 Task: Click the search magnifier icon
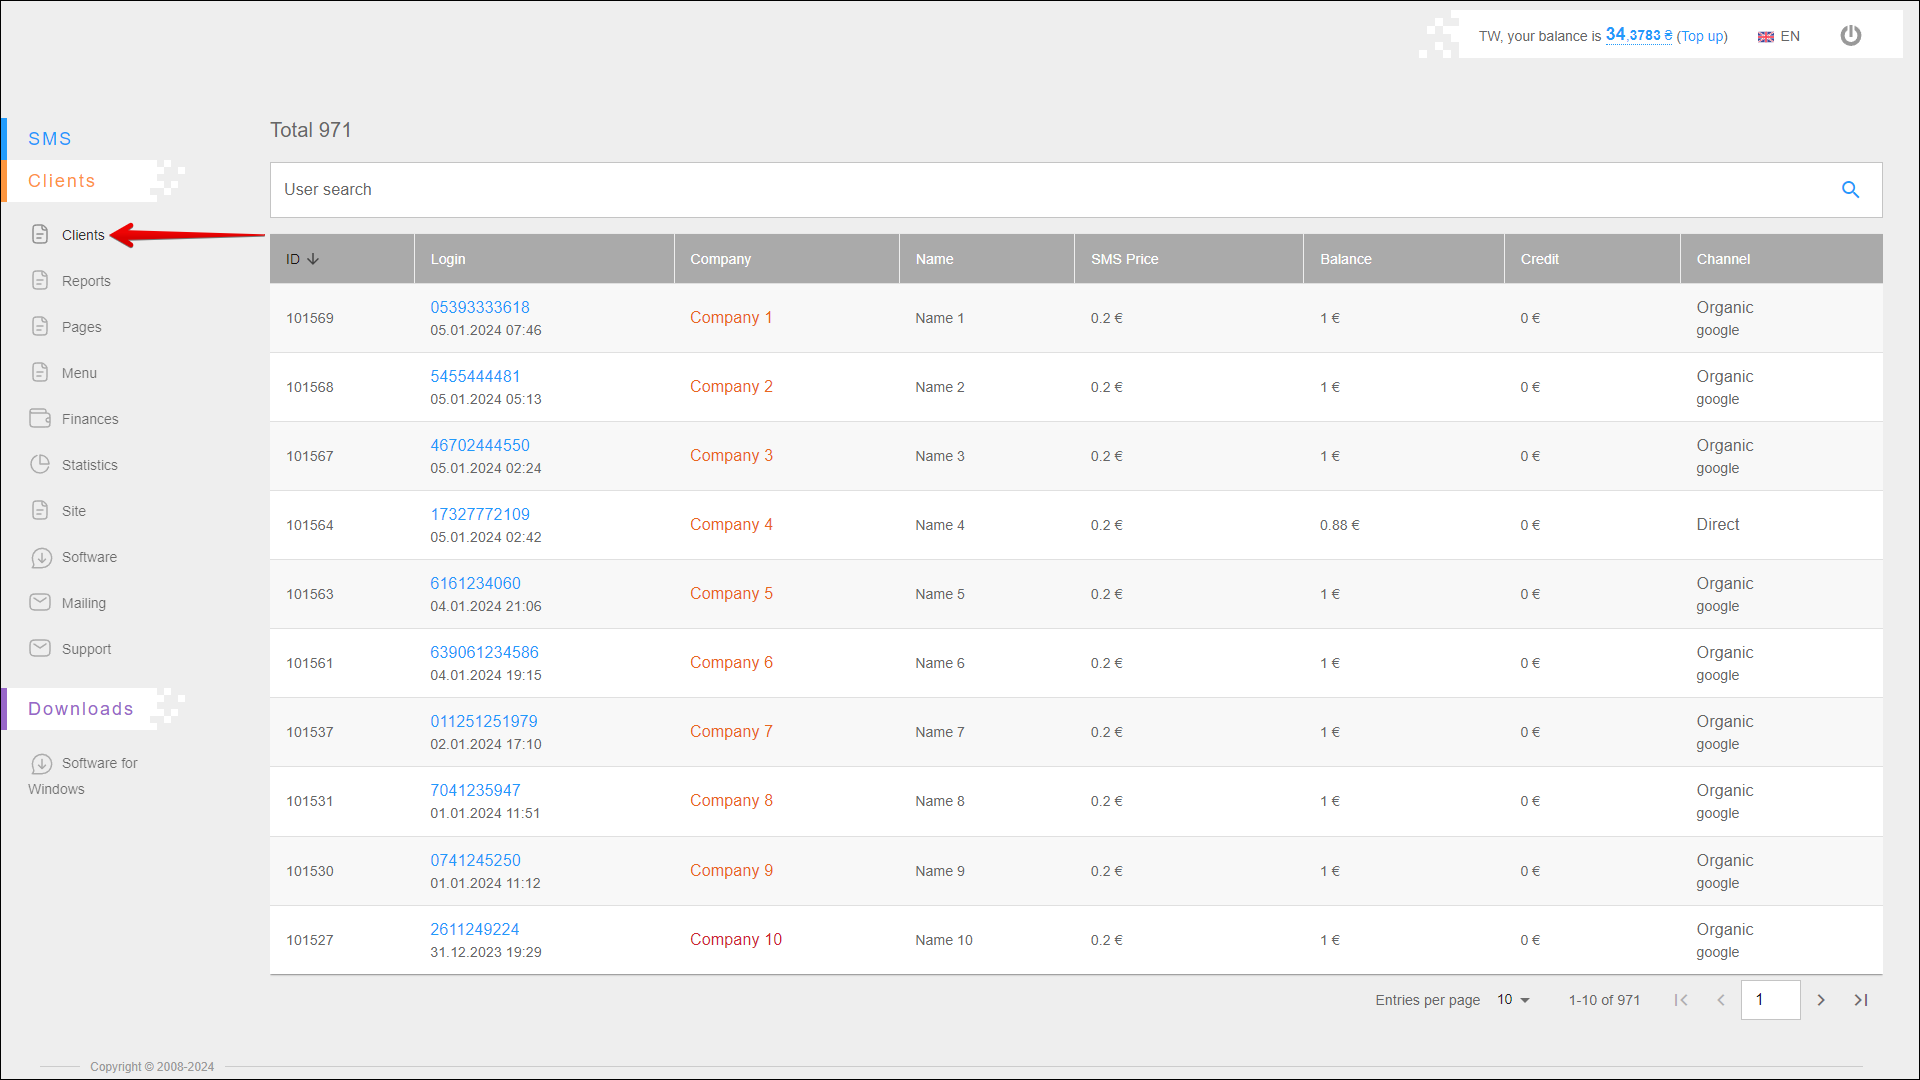coord(1850,190)
